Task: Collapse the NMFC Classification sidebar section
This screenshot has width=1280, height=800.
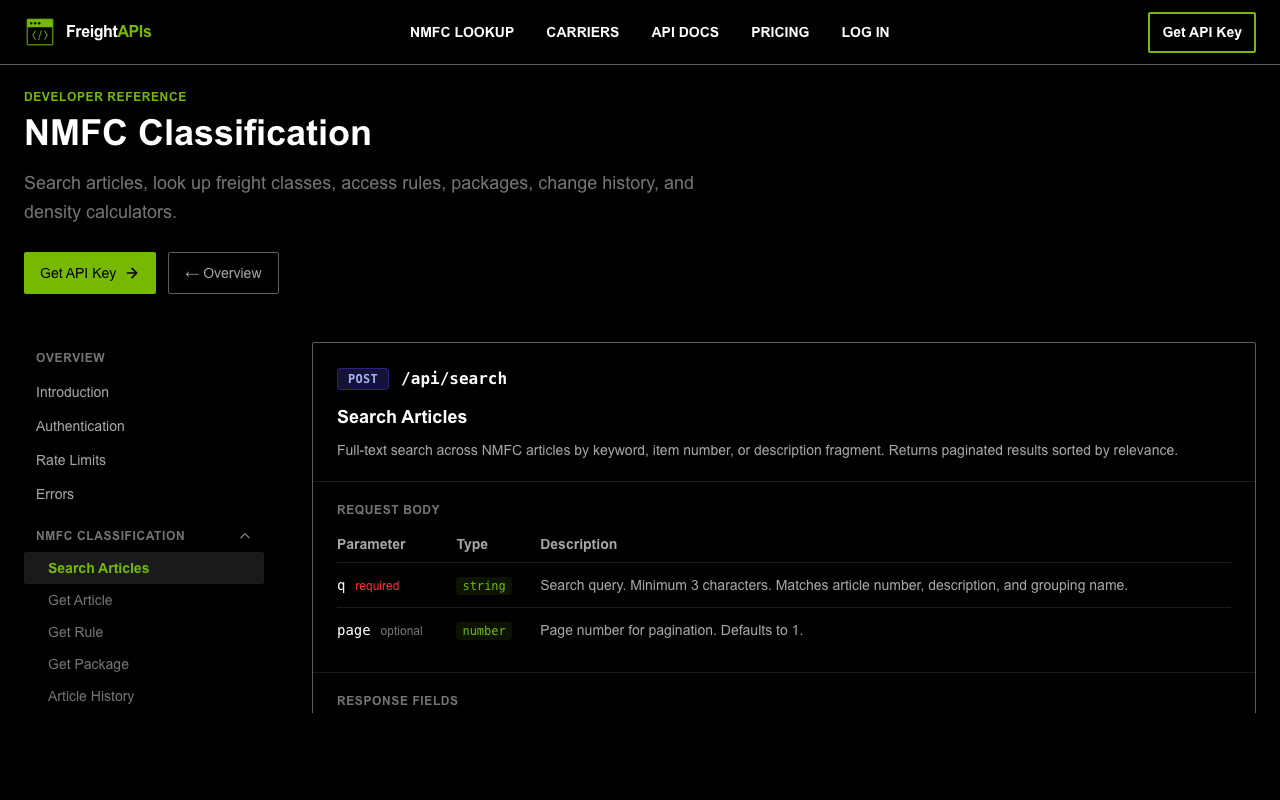Action: (x=245, y=536)
